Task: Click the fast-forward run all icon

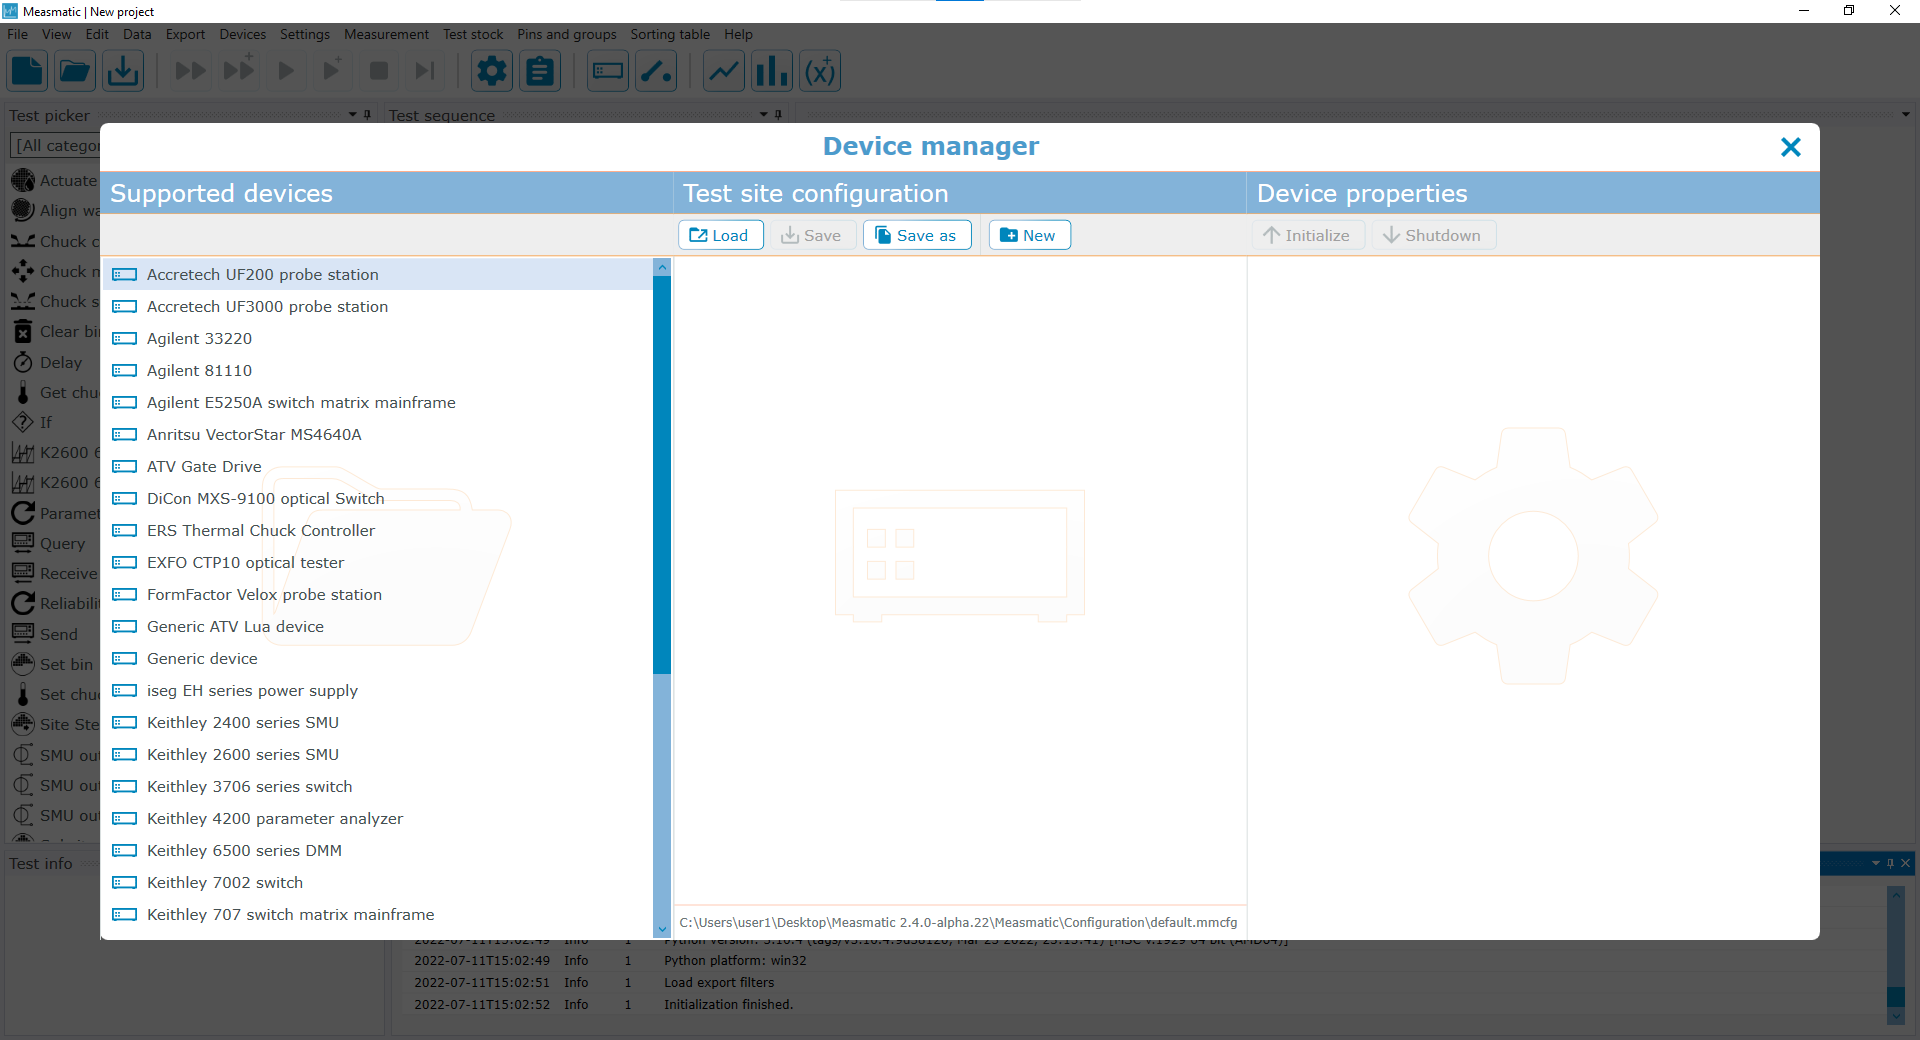Action: [190, 71]
